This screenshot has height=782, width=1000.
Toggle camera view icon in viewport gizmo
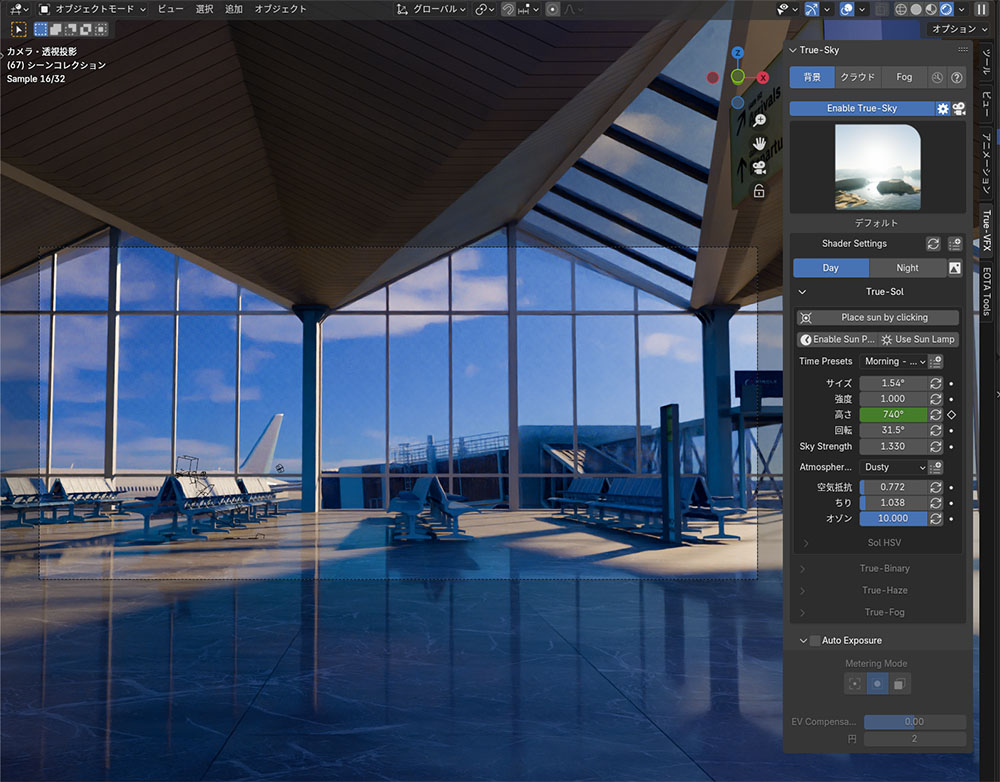click(x=759, y=166)
